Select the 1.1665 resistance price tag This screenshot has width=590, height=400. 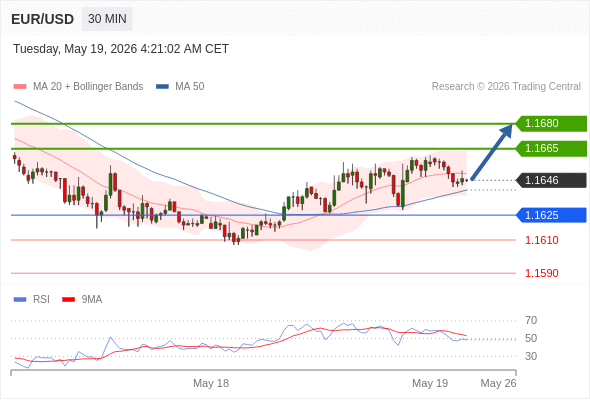[551, 148]
